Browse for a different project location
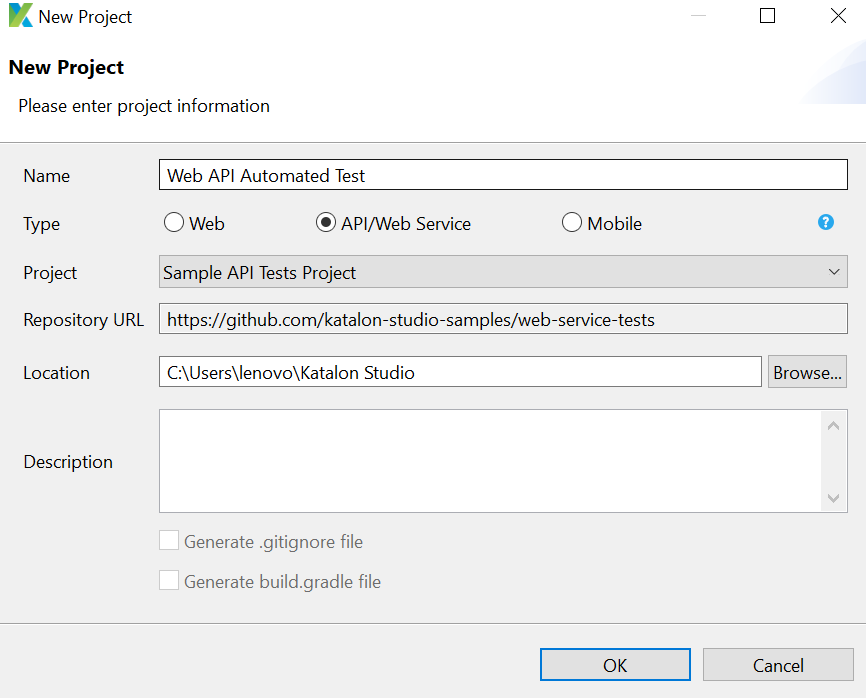 pos(807,371)
